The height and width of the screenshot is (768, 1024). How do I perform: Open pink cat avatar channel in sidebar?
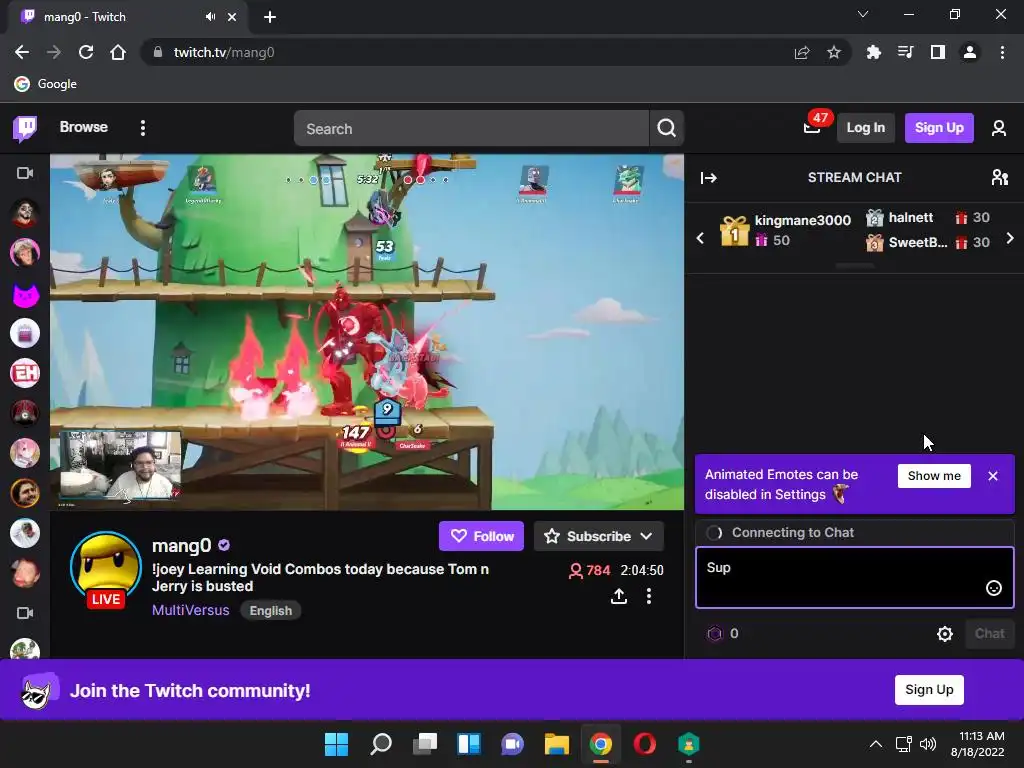pos(25,294)
